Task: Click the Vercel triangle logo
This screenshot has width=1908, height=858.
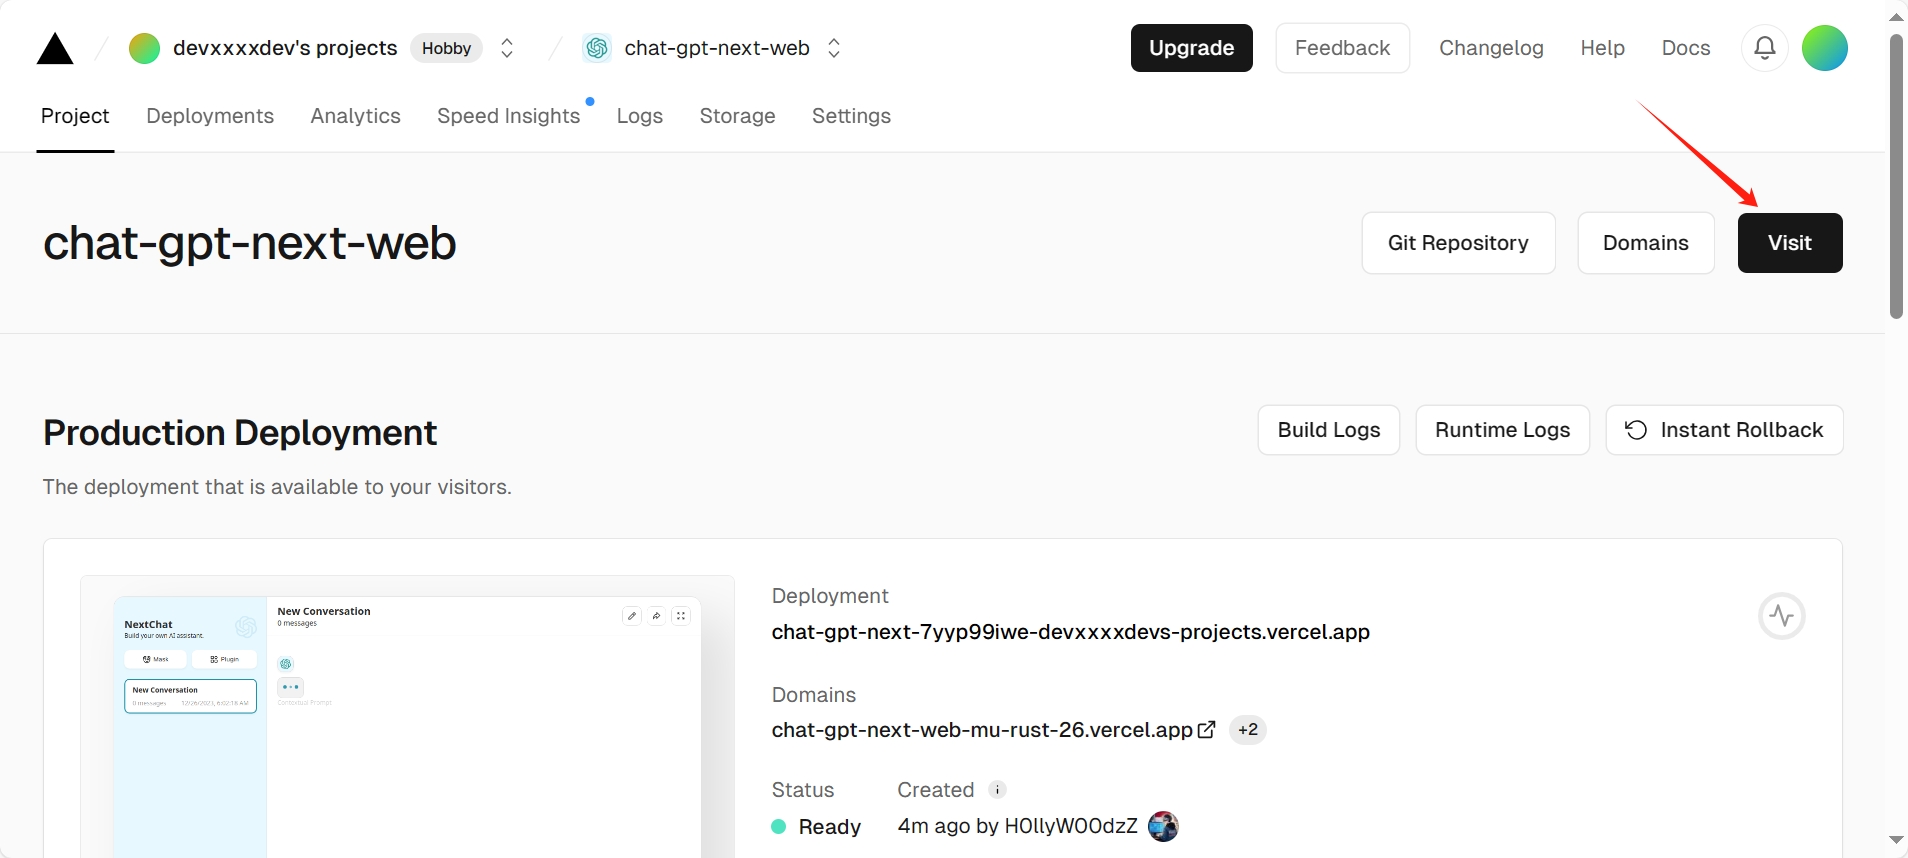Action: click(x=55, y=48)
